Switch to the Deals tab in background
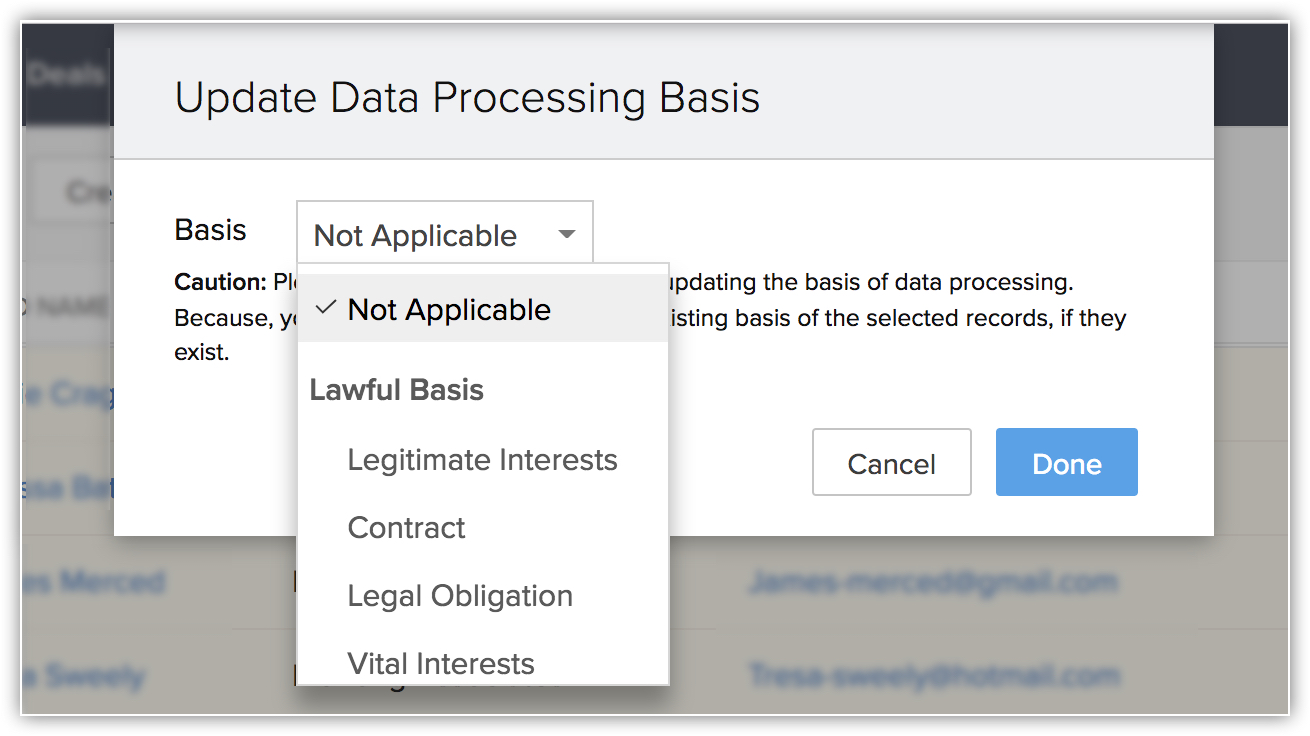The width and height of the screenshot is (1310, 736). pyautogui.click(x=66, y=75)
